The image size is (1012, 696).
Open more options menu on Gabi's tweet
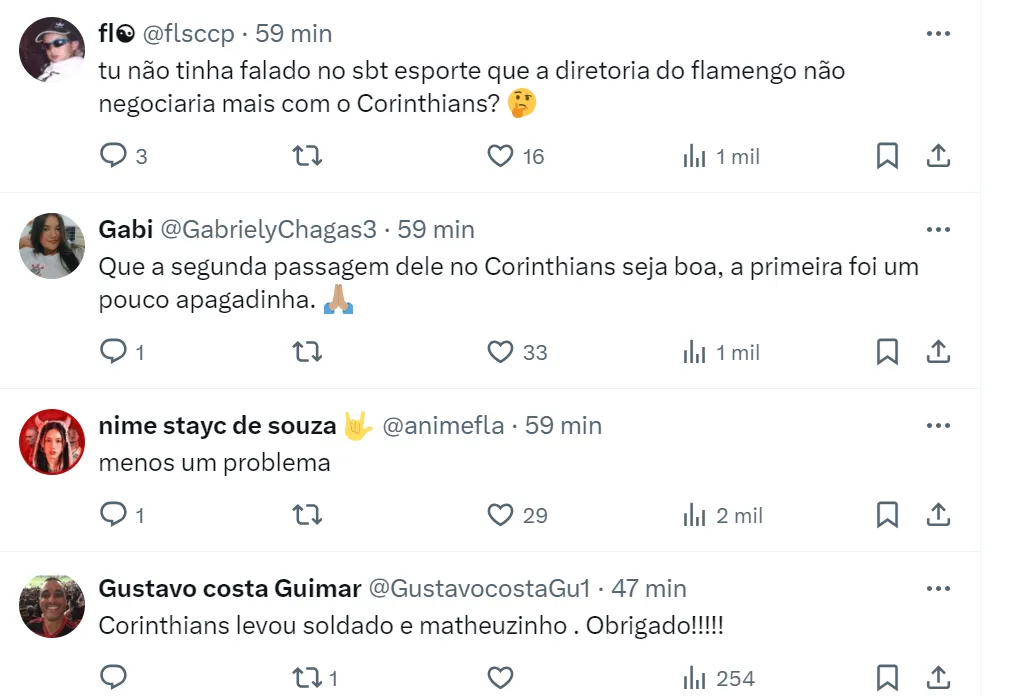click(x=937, y=230)
